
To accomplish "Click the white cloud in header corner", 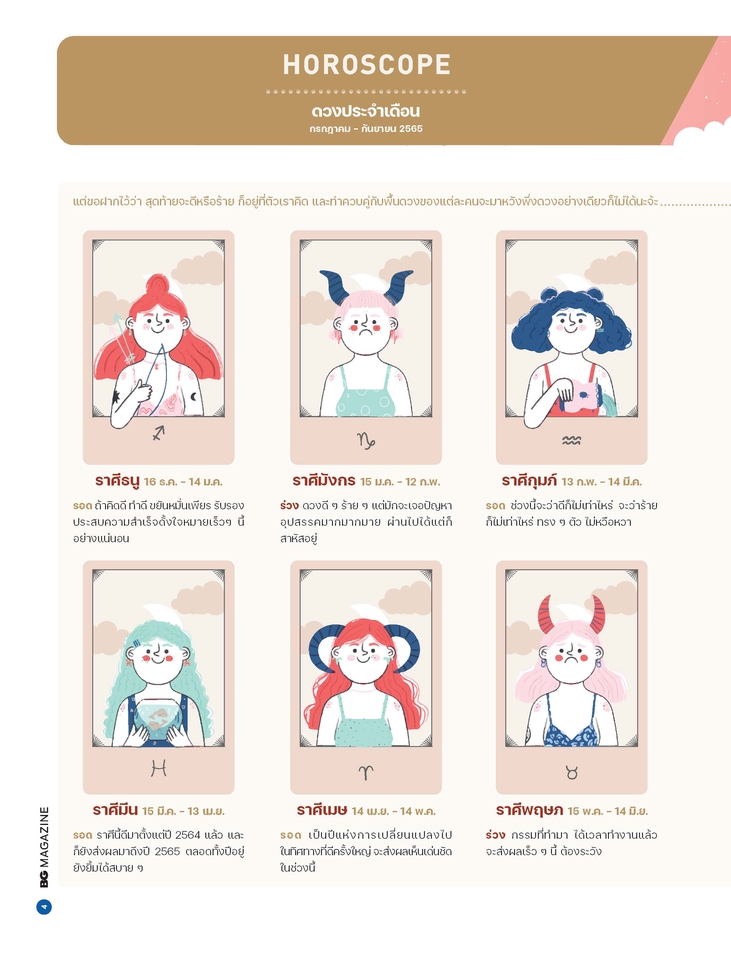I will point(702,133).
